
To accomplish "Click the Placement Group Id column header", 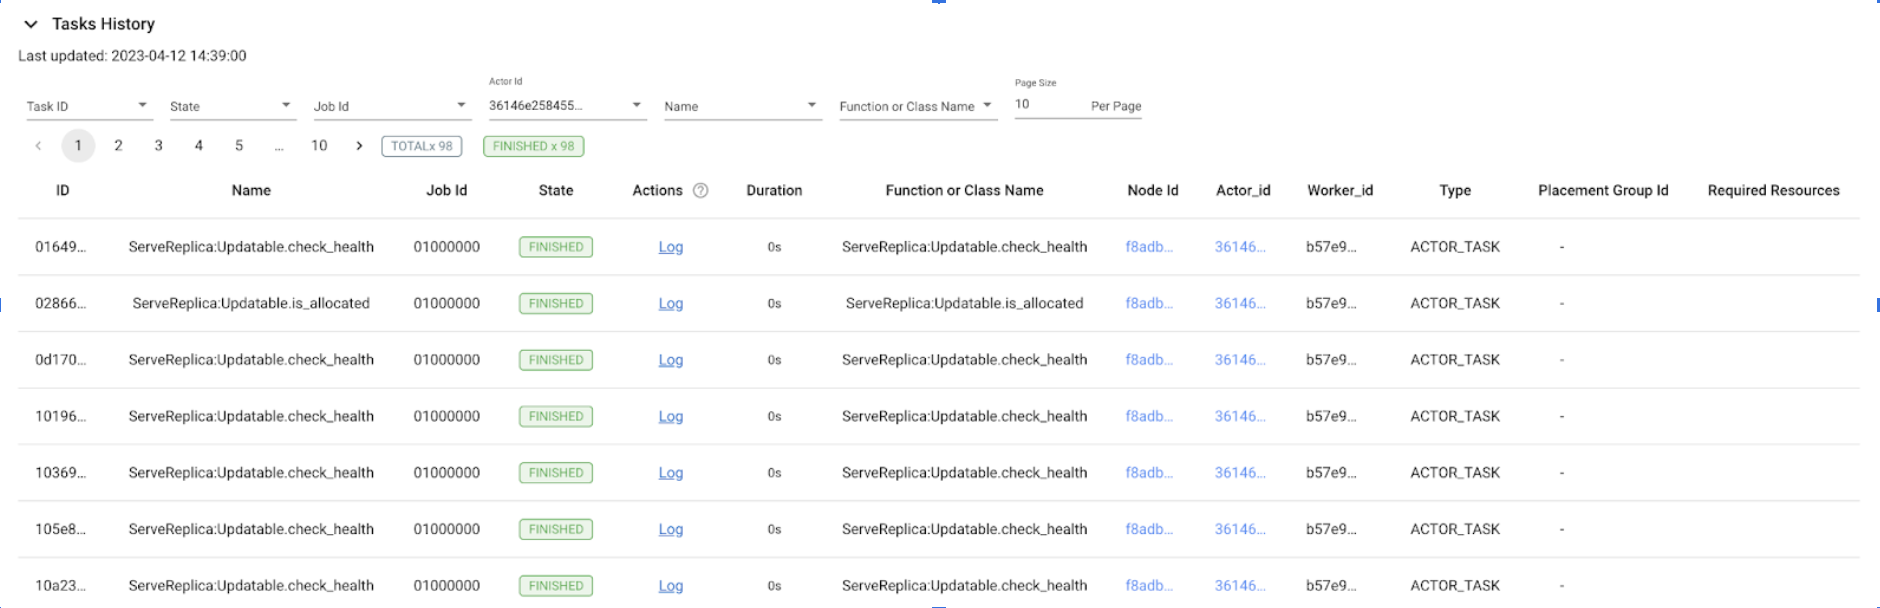I will [x=1603, y=190].
